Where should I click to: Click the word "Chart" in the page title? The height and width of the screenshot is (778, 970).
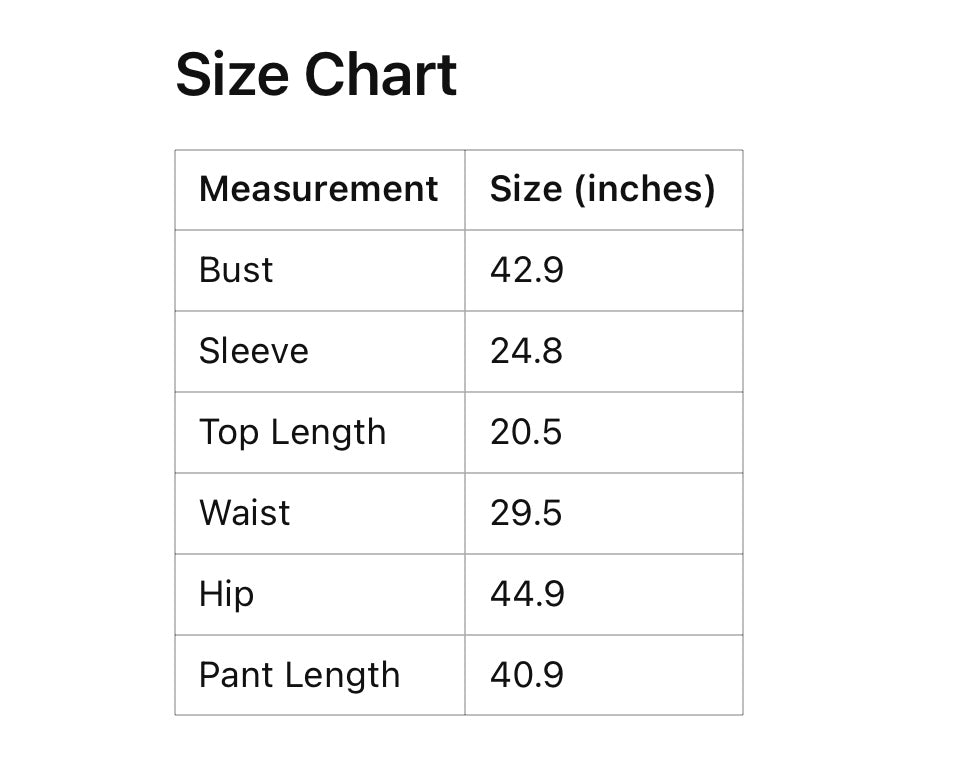click(380, 75)
